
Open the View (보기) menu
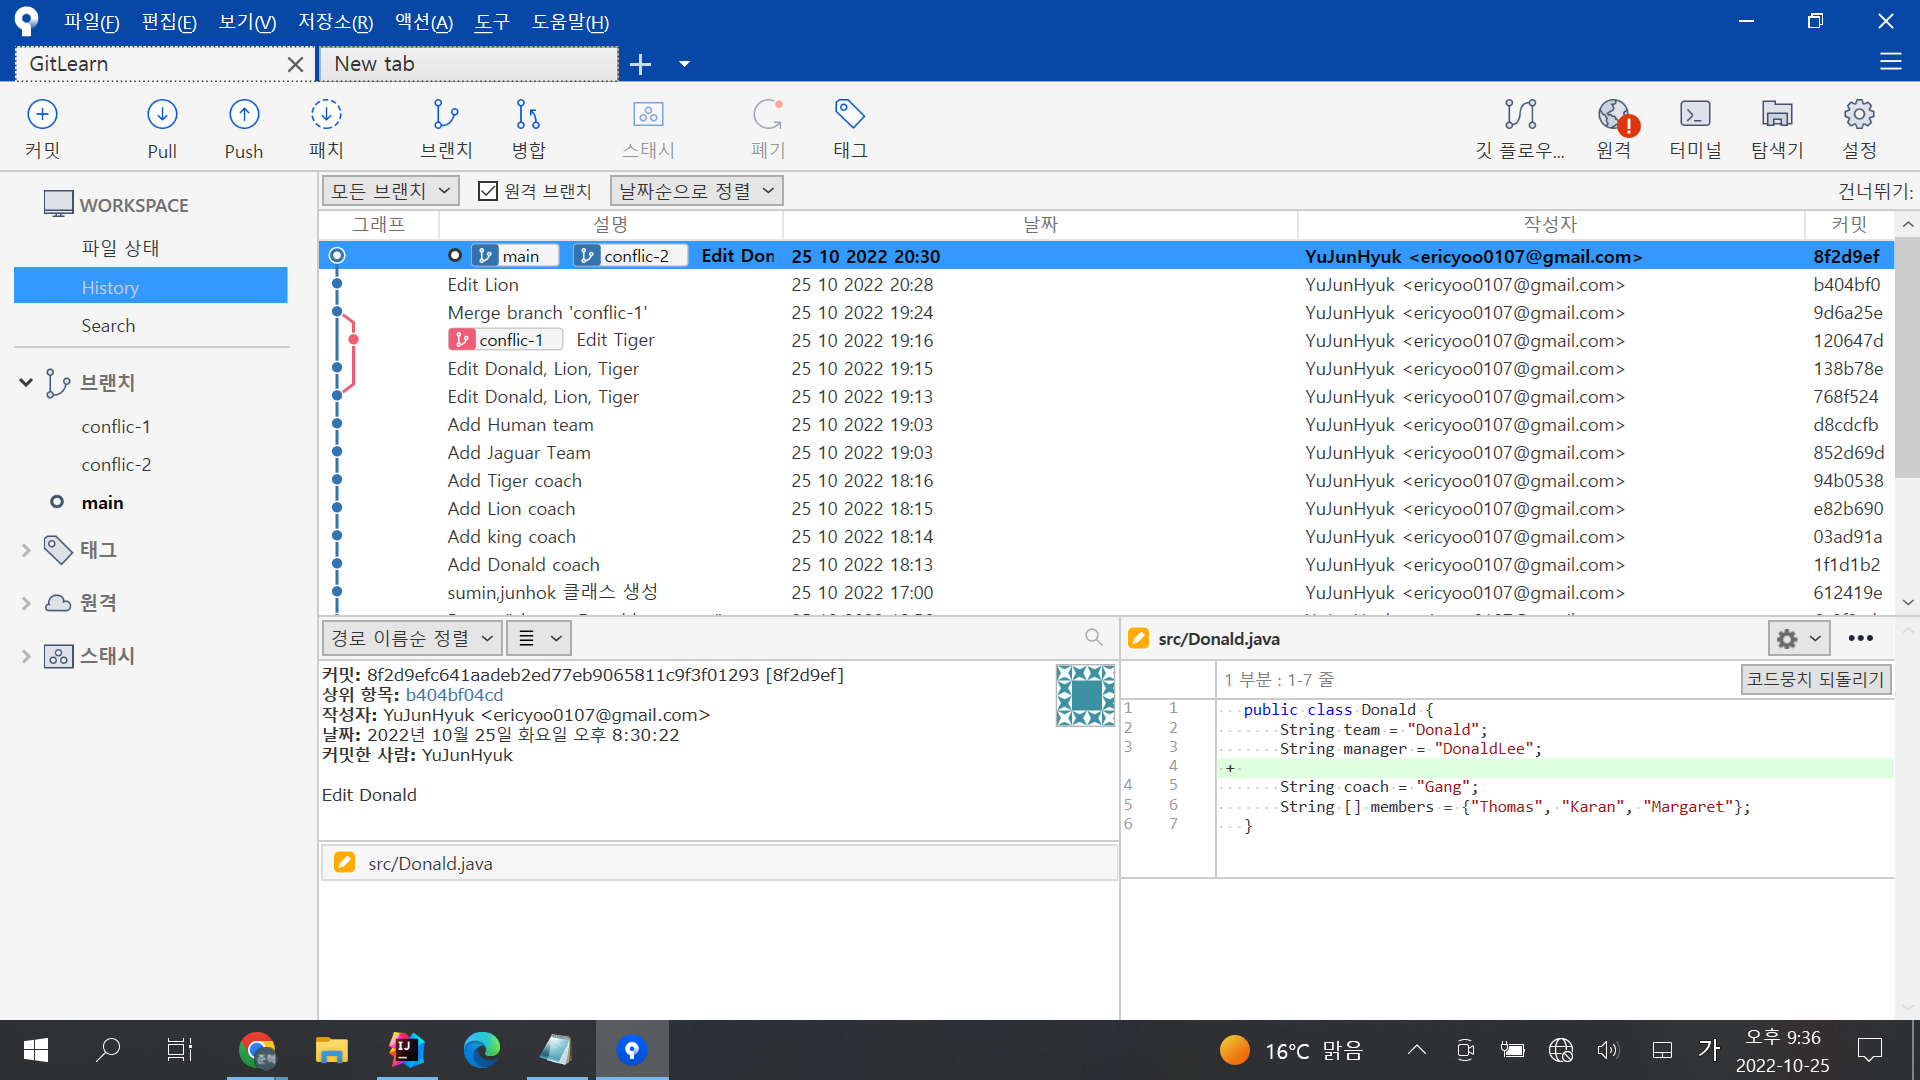(247, 22)
